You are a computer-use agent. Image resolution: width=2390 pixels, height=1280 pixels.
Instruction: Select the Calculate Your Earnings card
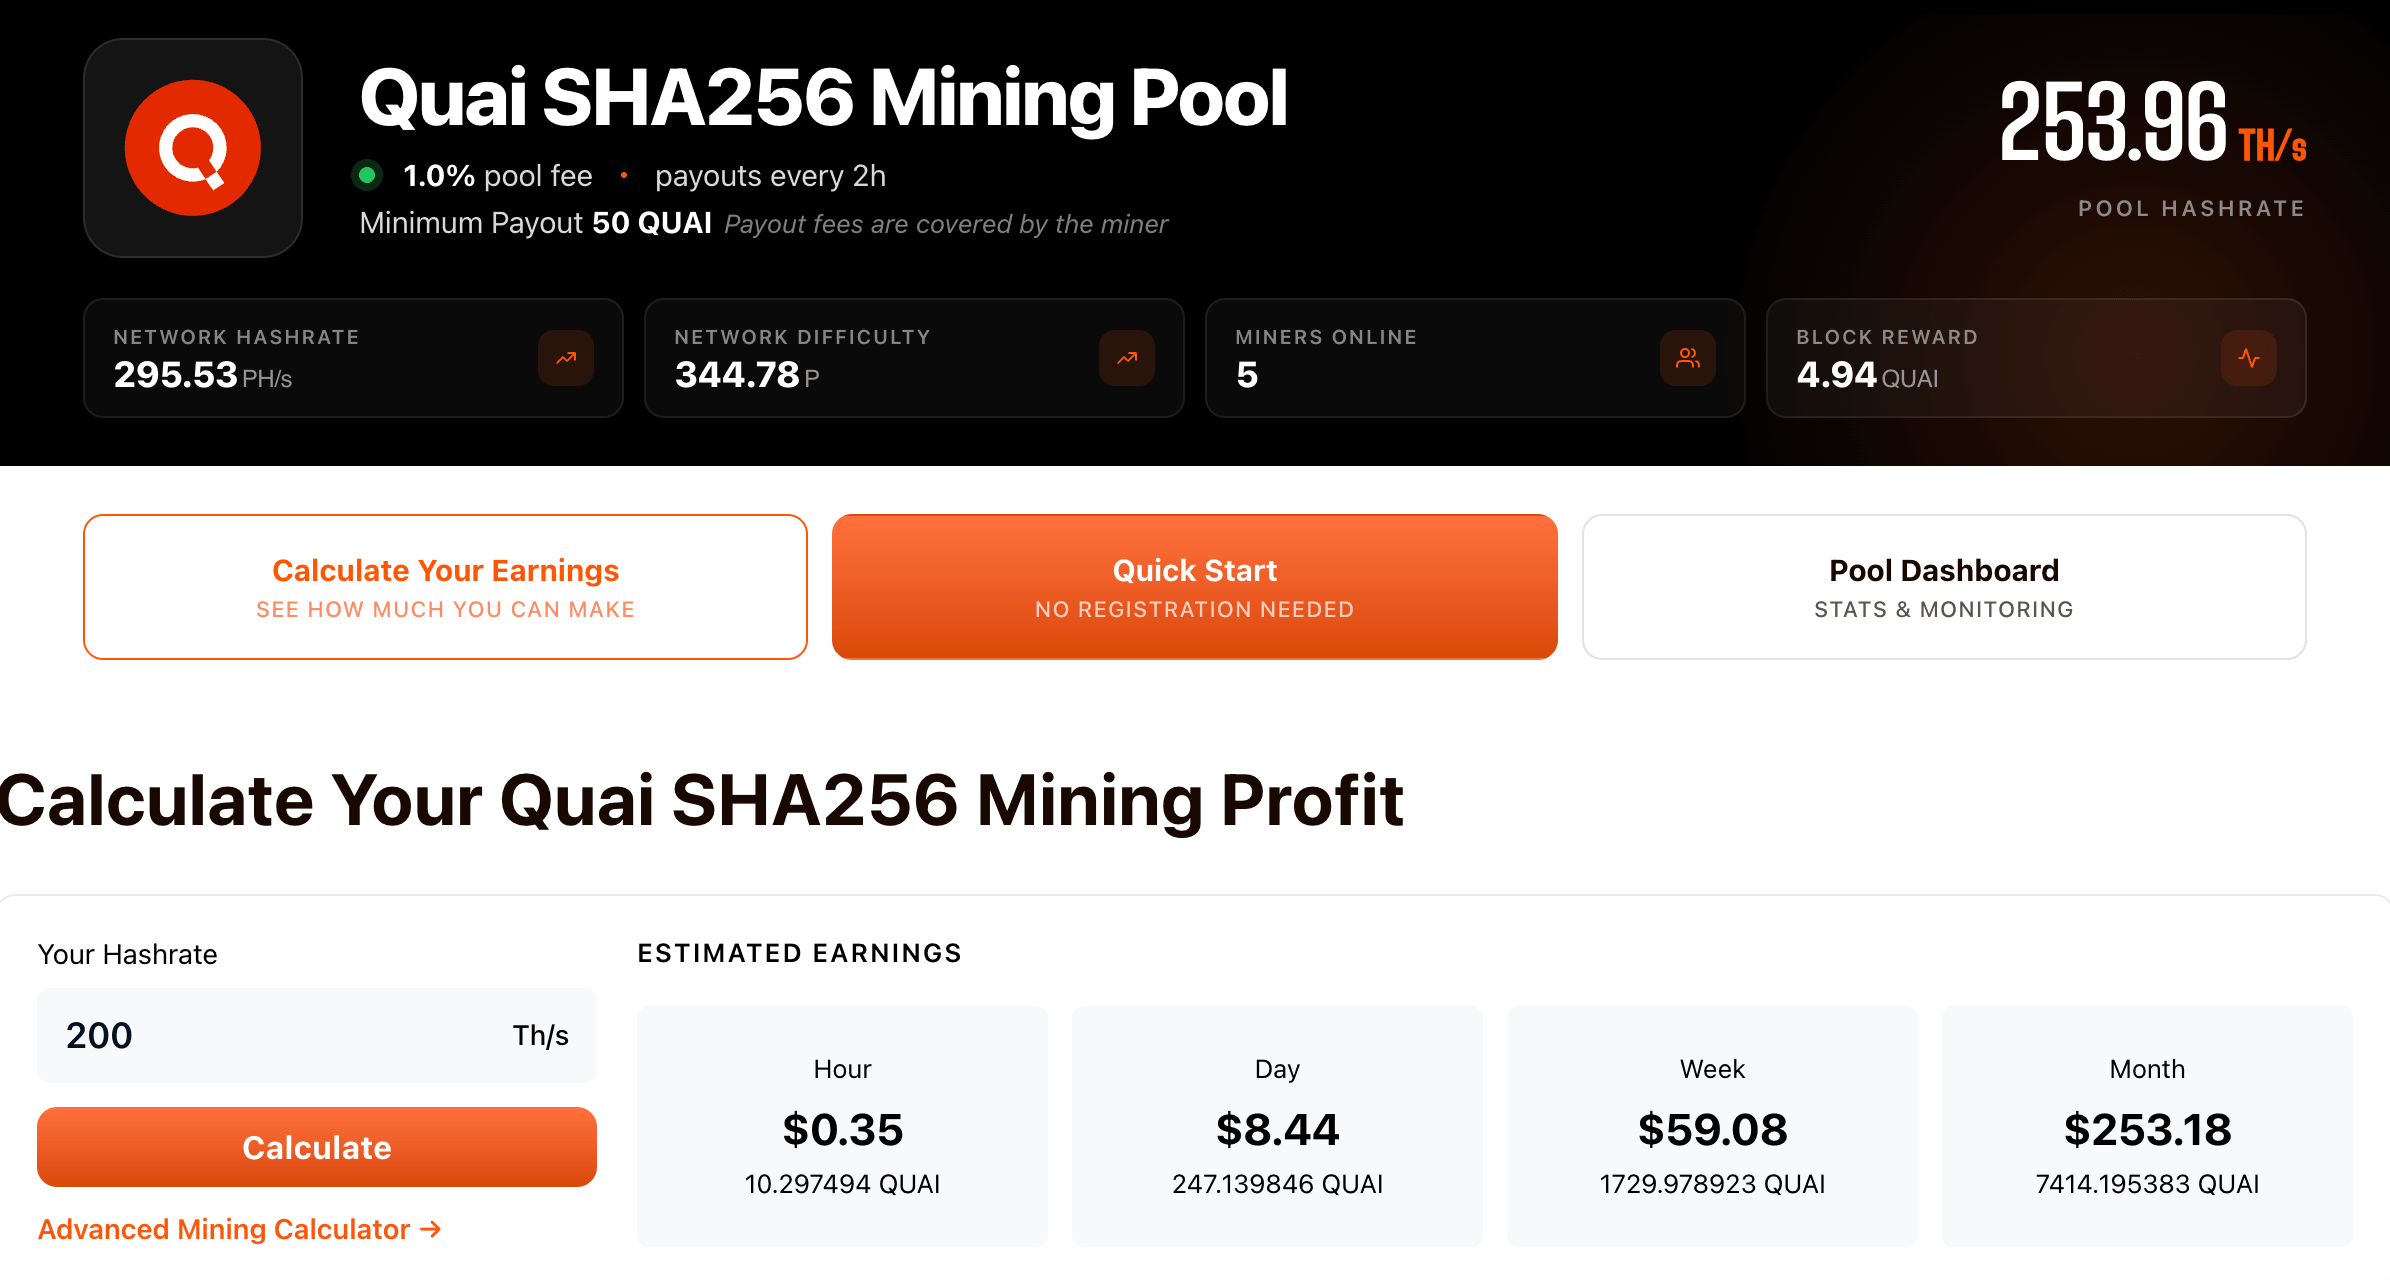[x=445, y=587]
